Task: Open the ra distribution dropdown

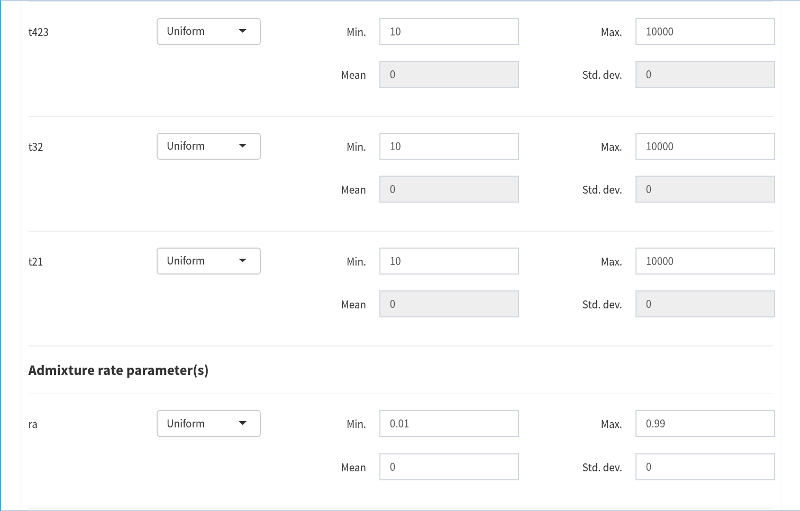Action: (x=208, y=424)
